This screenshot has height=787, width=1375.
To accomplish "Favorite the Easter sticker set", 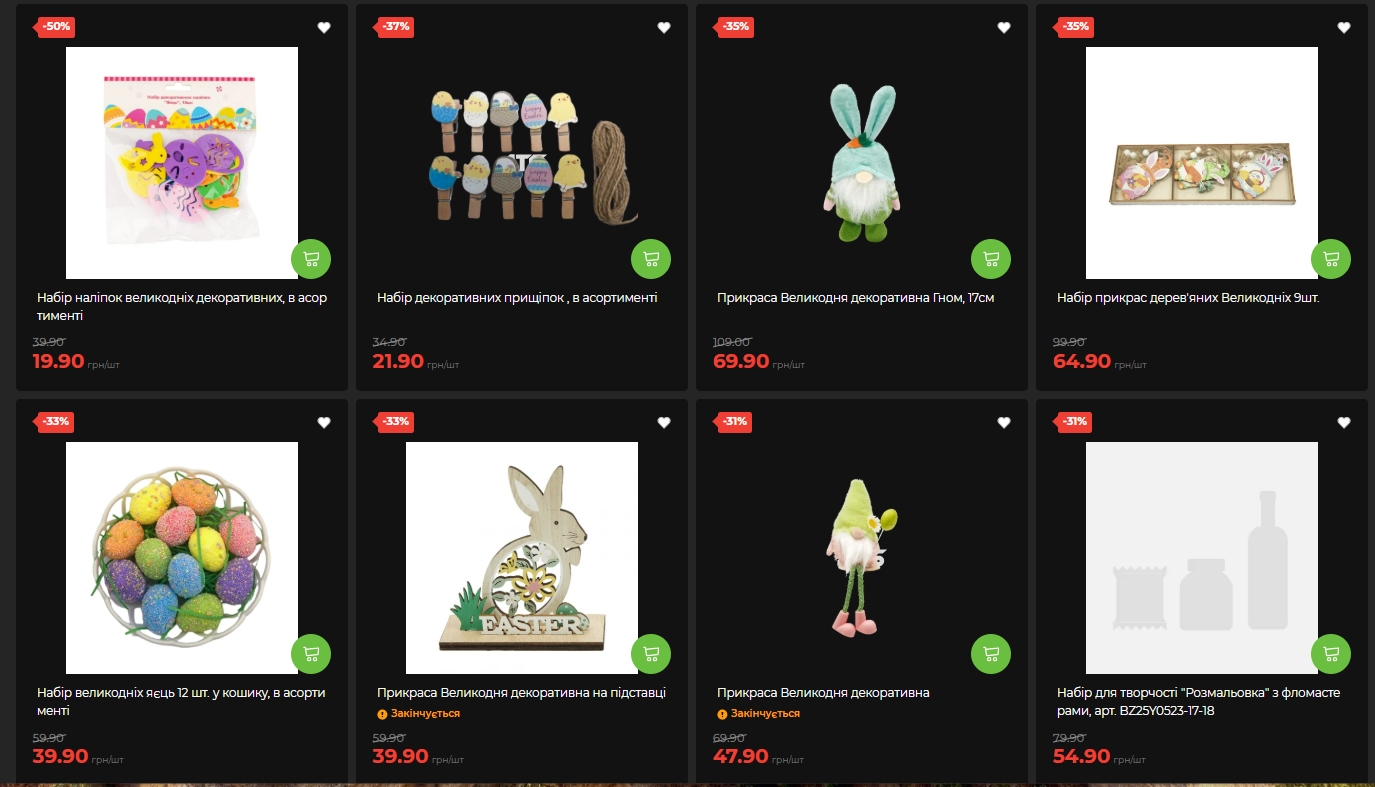I will point(324,28).
